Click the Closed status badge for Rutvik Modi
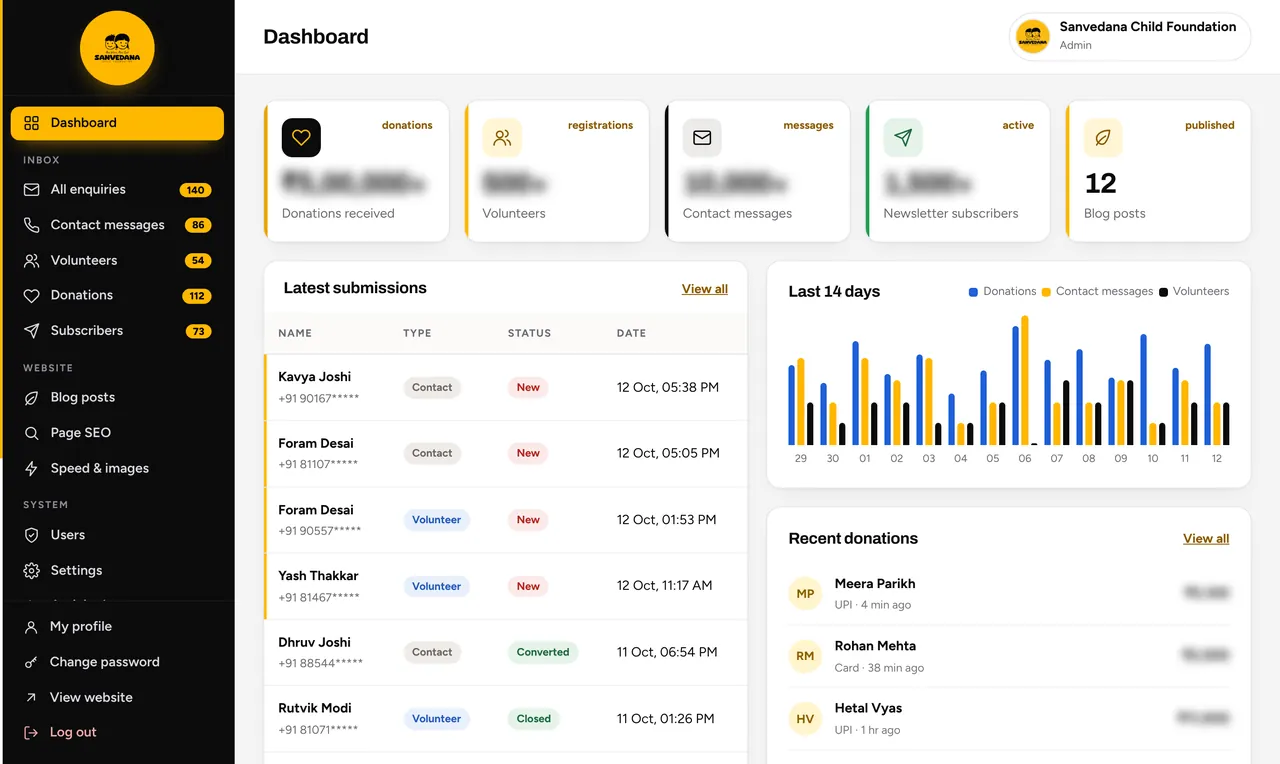 tap(534, 719)
